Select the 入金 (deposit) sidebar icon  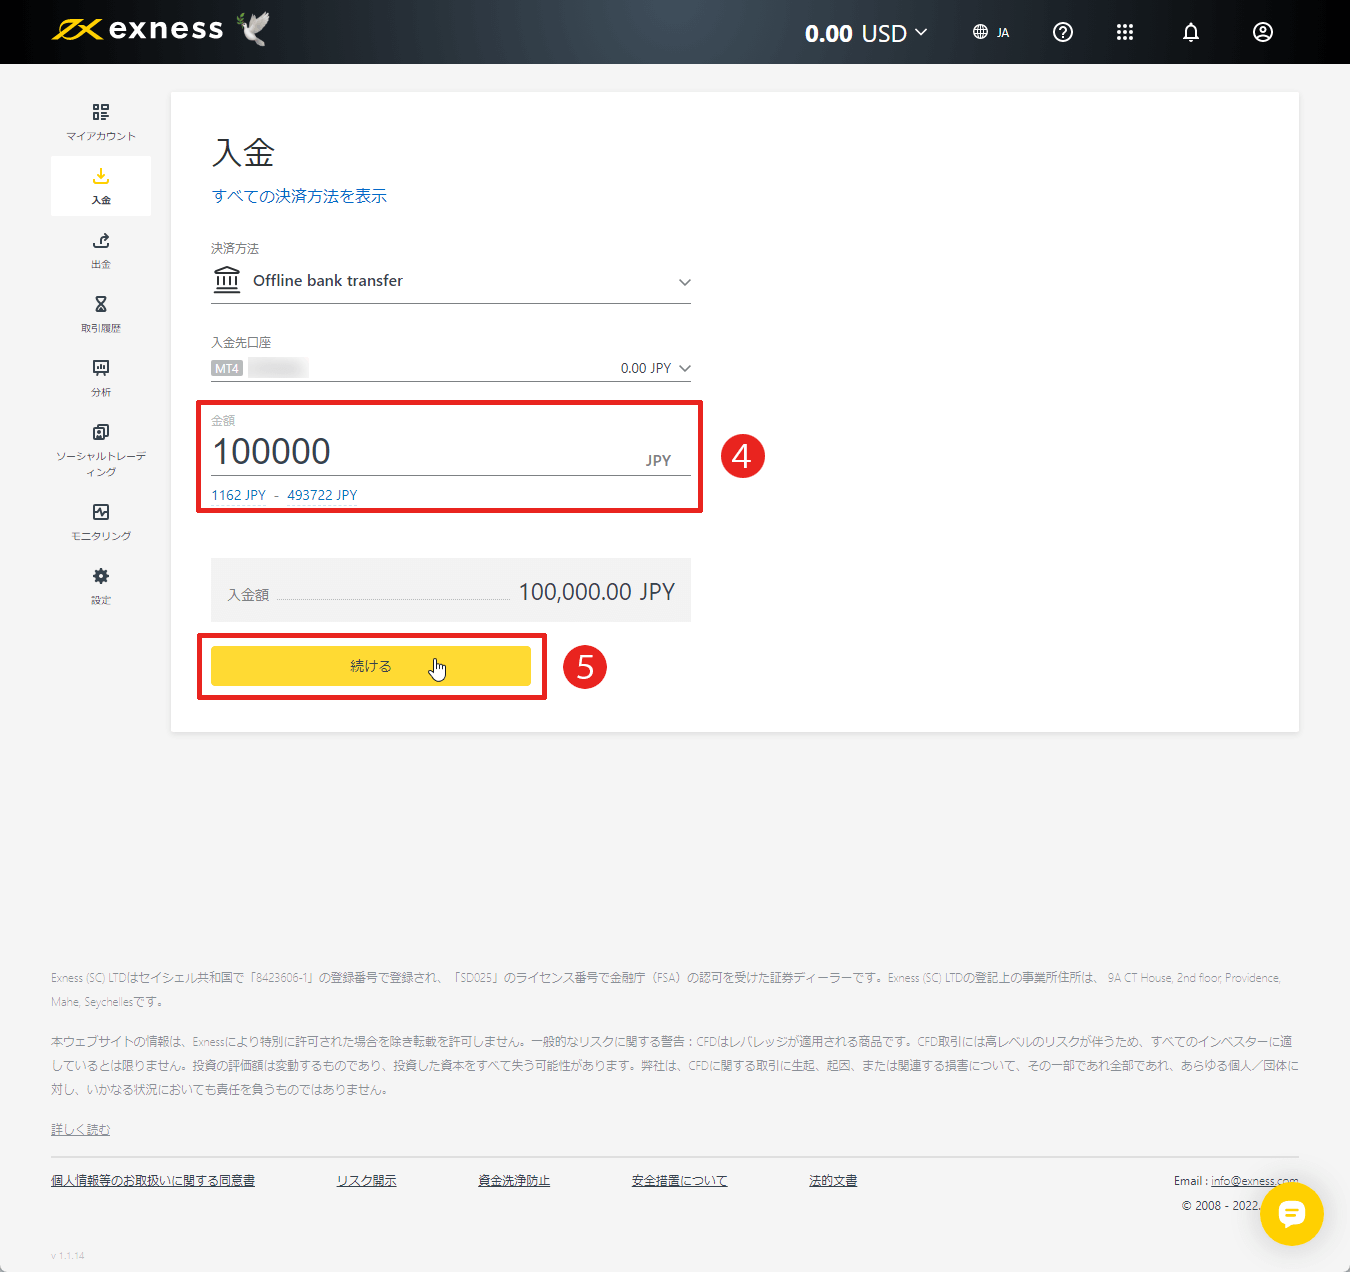point(100,185)
